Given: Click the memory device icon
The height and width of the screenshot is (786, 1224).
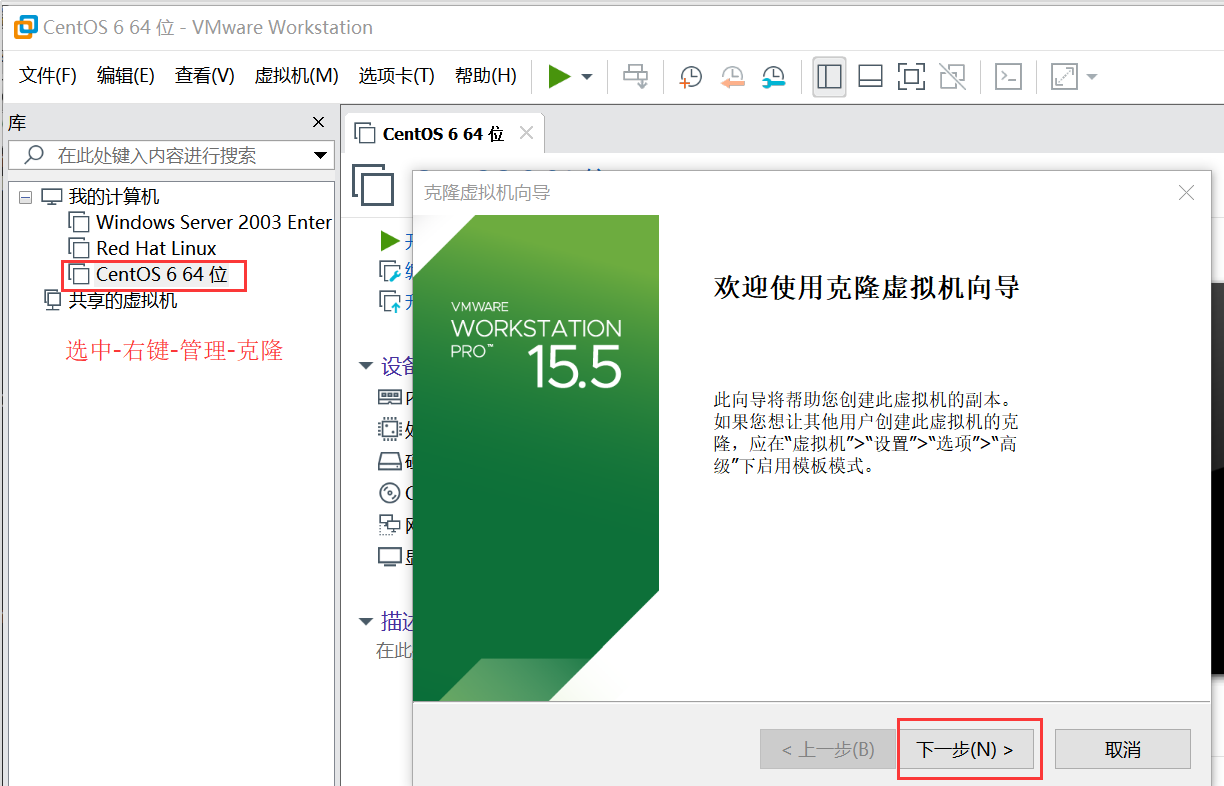Looking at the screenshot, I should [x=390, y=398].
